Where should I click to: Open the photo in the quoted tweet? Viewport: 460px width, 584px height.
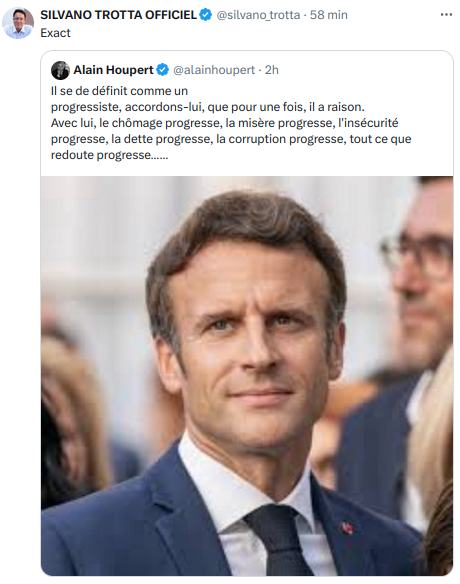[x=247, y=376]
